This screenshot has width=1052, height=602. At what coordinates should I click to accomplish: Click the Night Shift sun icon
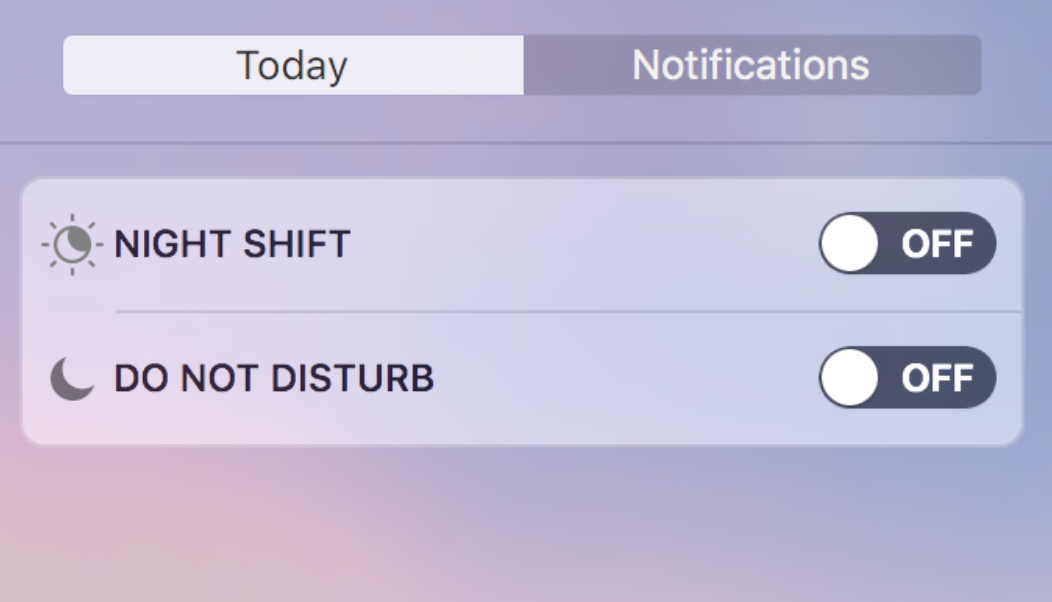(x=72, y=244)
